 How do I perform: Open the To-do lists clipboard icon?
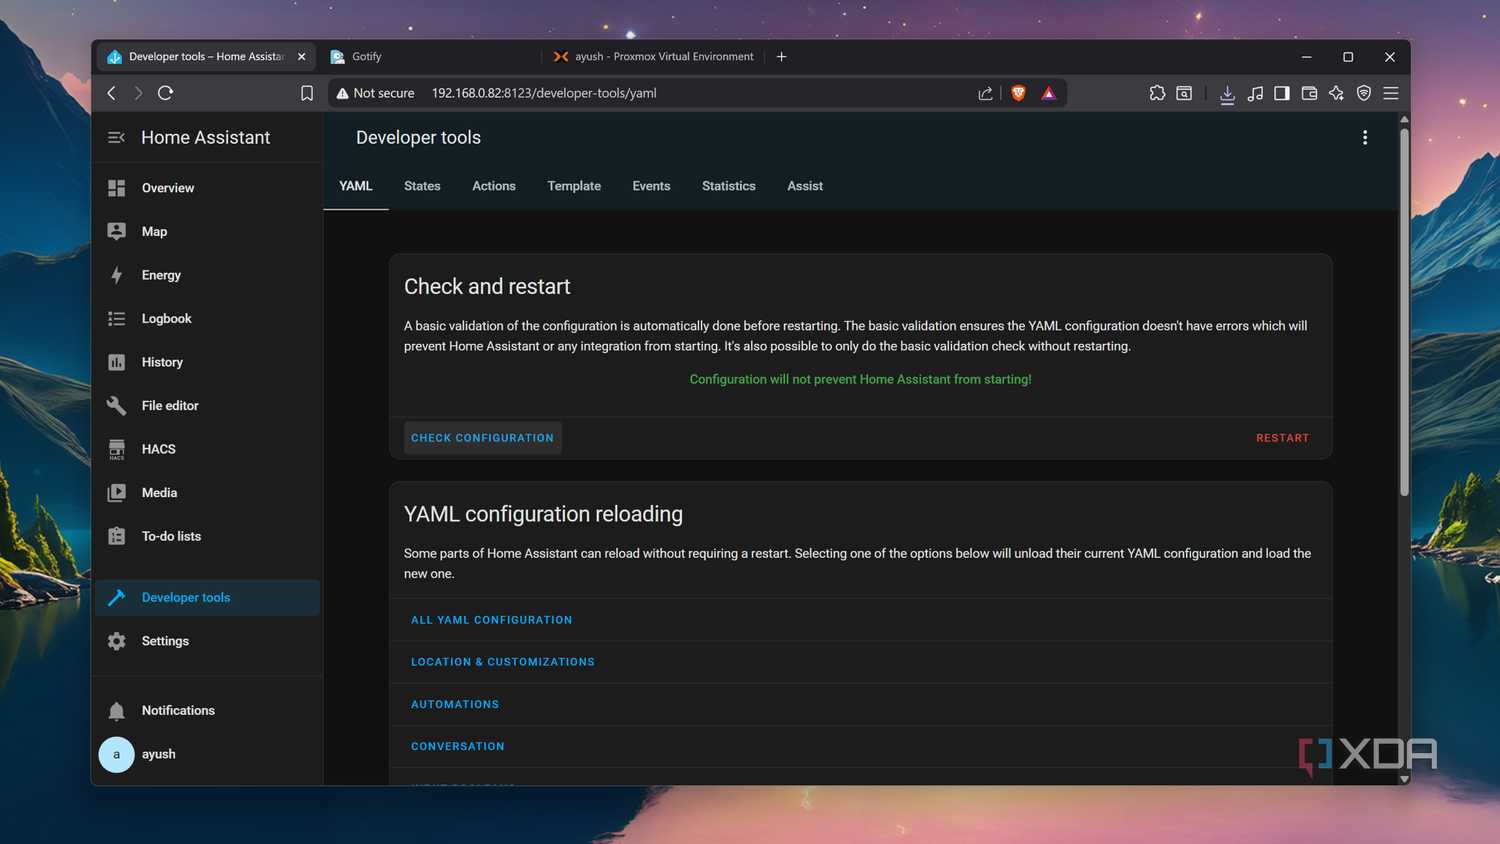tap(117, 536)
